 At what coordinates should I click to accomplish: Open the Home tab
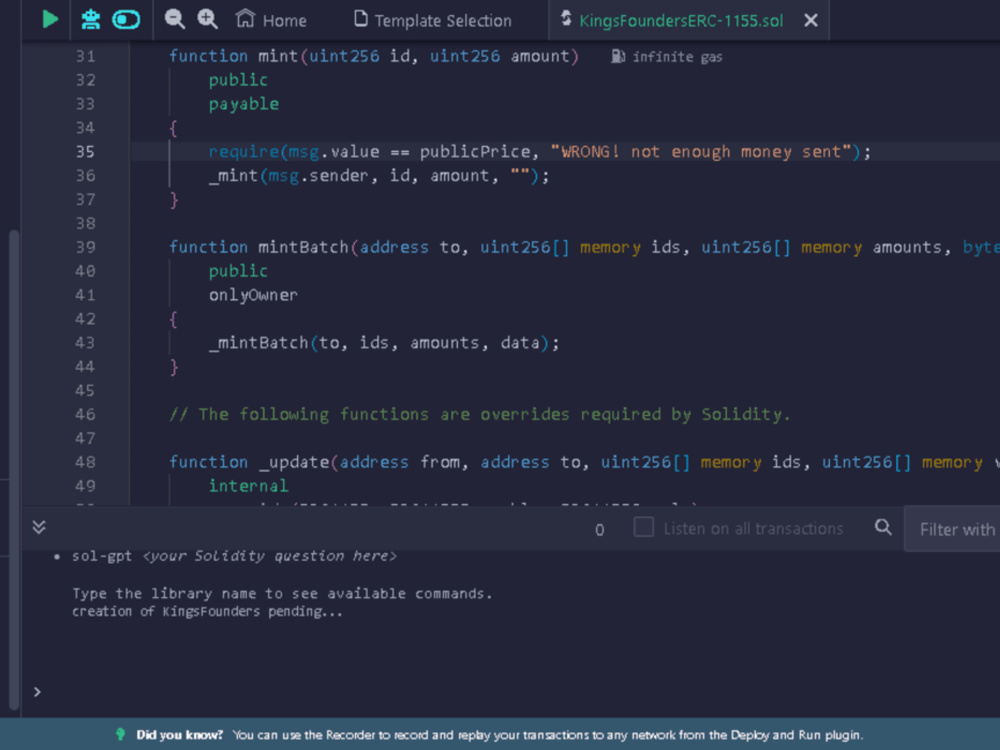271,20
